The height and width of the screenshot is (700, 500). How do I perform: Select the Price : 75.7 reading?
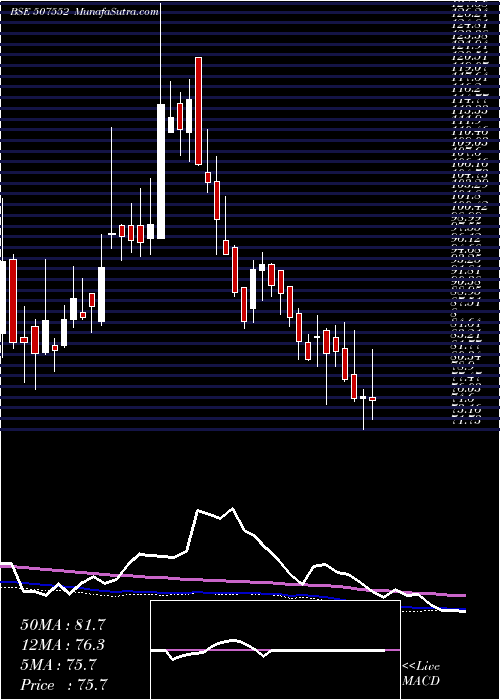(64, 684)
